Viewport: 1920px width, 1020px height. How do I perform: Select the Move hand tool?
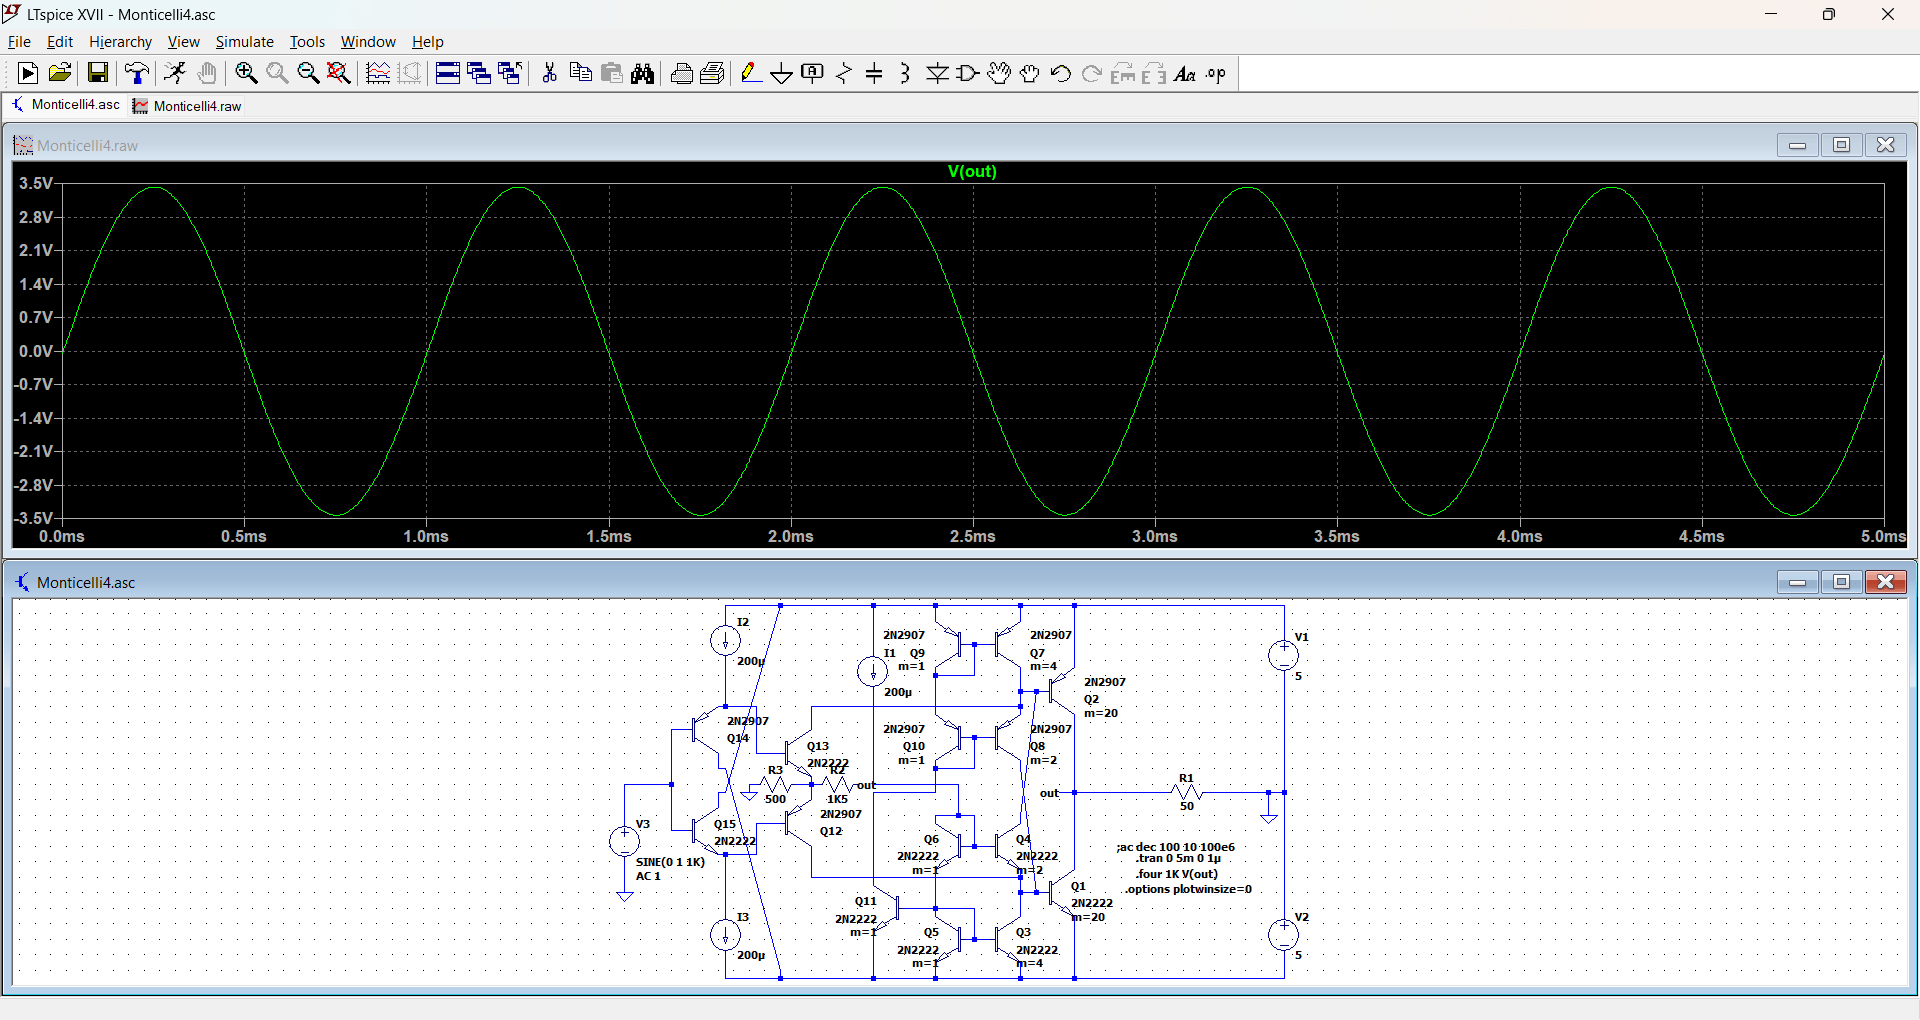[x=998, y=73]
